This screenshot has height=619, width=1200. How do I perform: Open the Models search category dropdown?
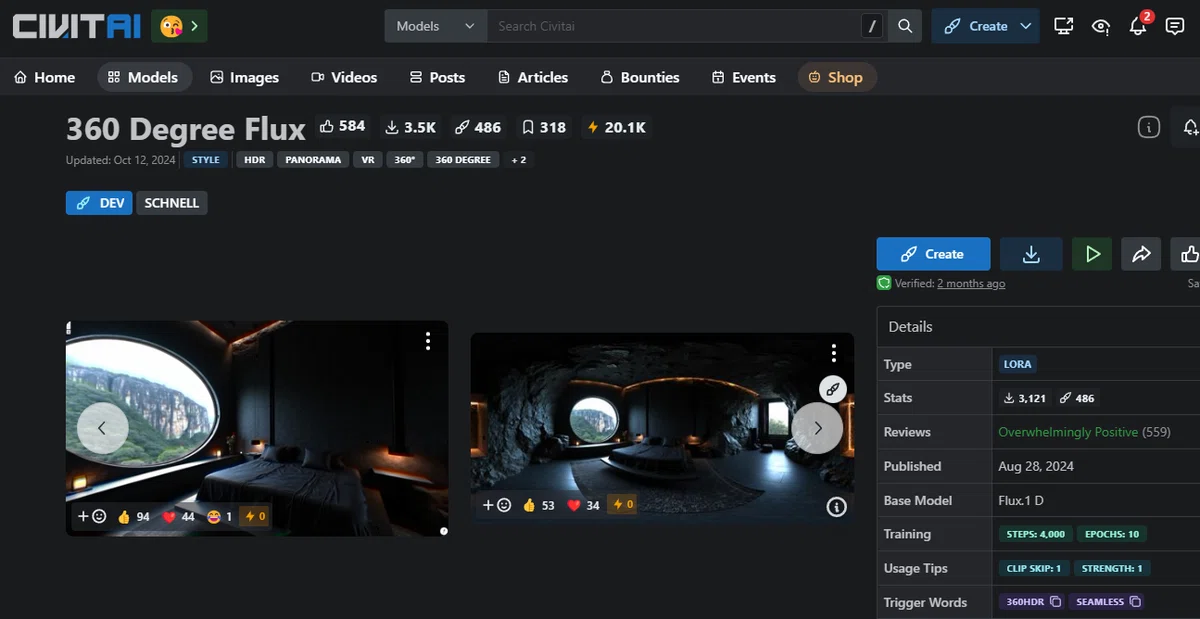(435, 26)
